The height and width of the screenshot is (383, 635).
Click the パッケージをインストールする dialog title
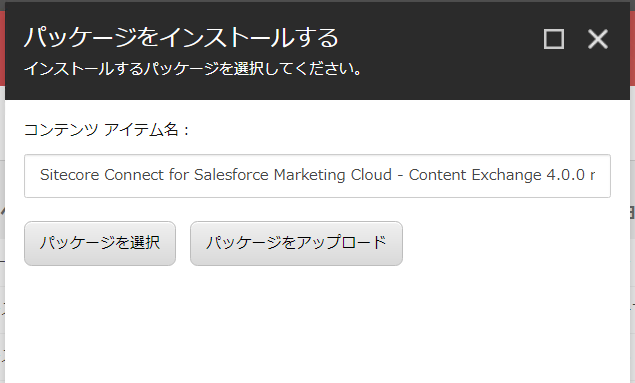181,38
